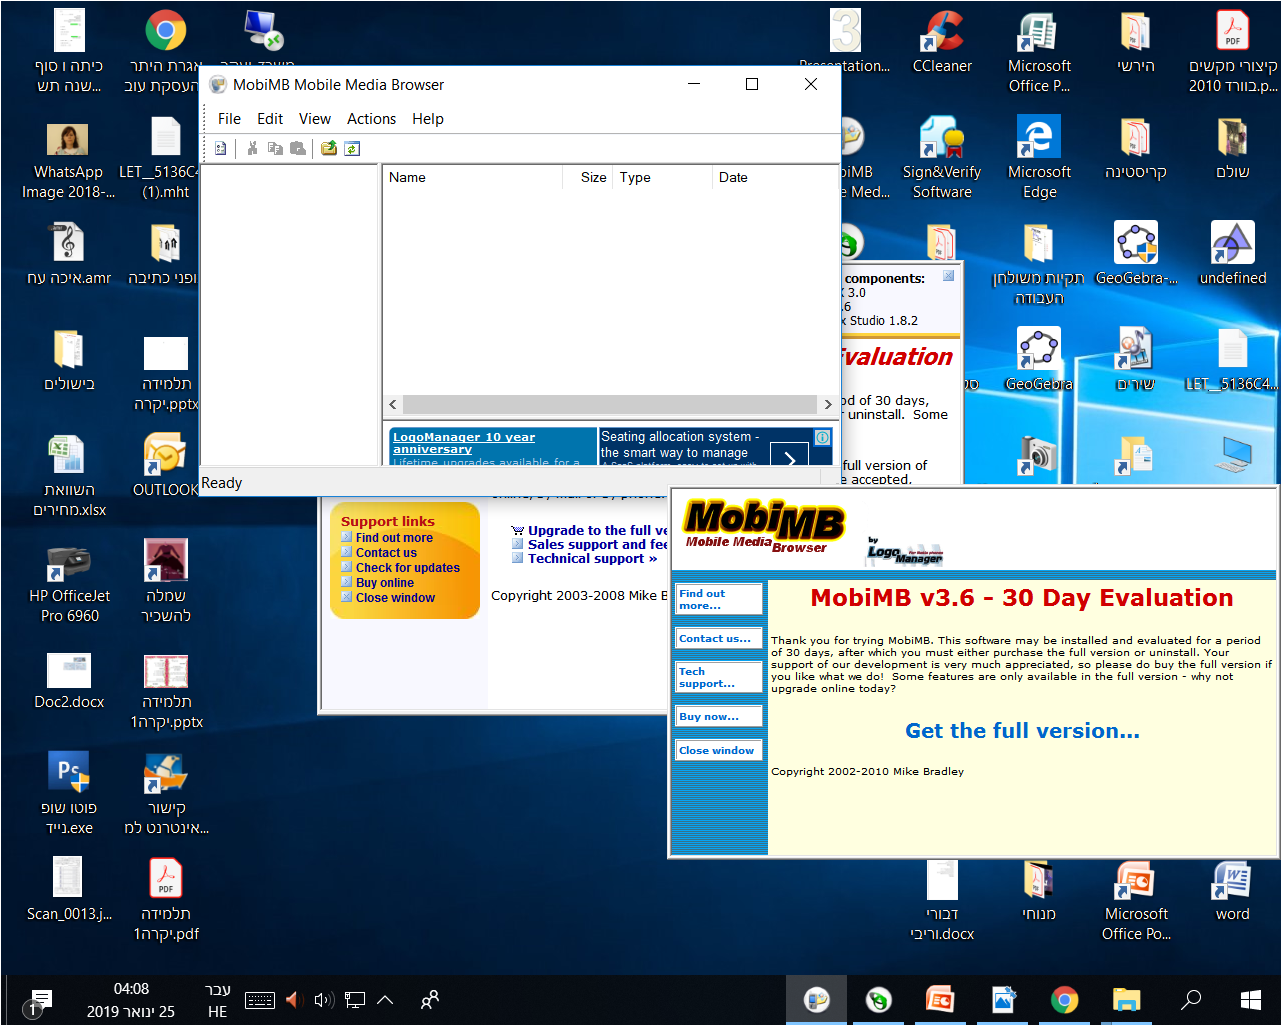Click 'Sales support and feedback' link
This screenshot has height=1026, width=1282.
pos(597,545)
